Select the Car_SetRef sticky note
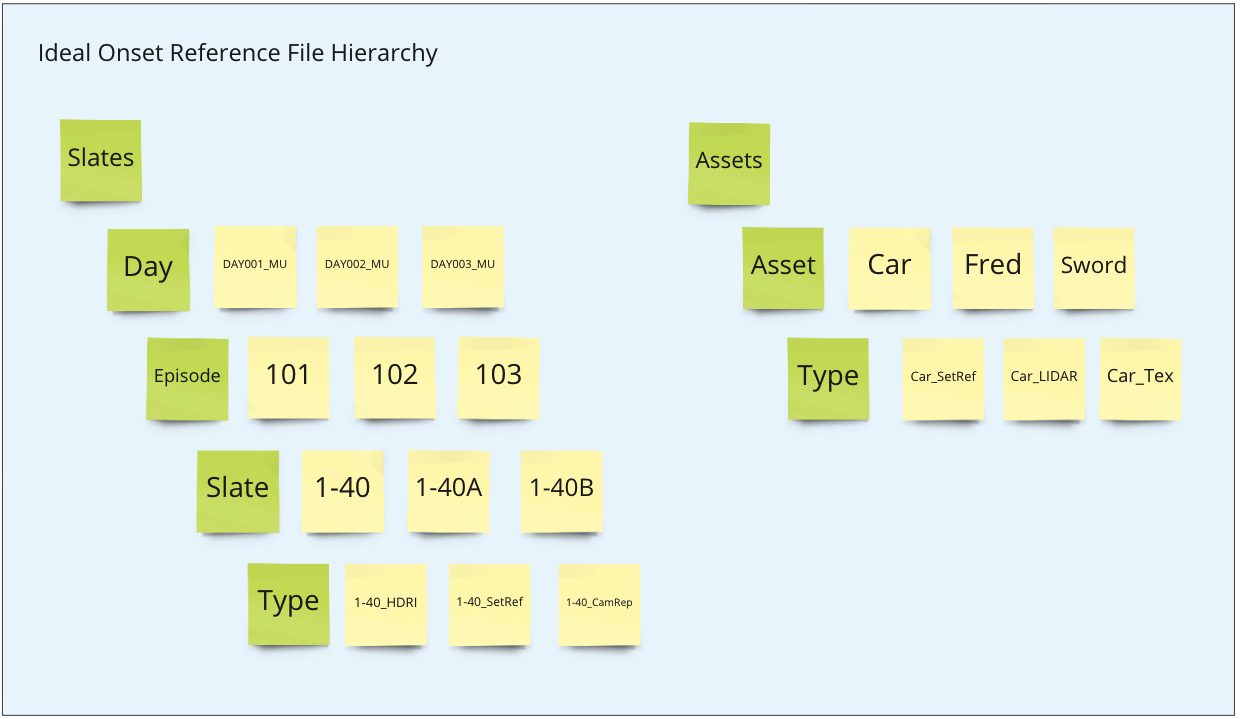1242x719 pixels. click(943, 378)
